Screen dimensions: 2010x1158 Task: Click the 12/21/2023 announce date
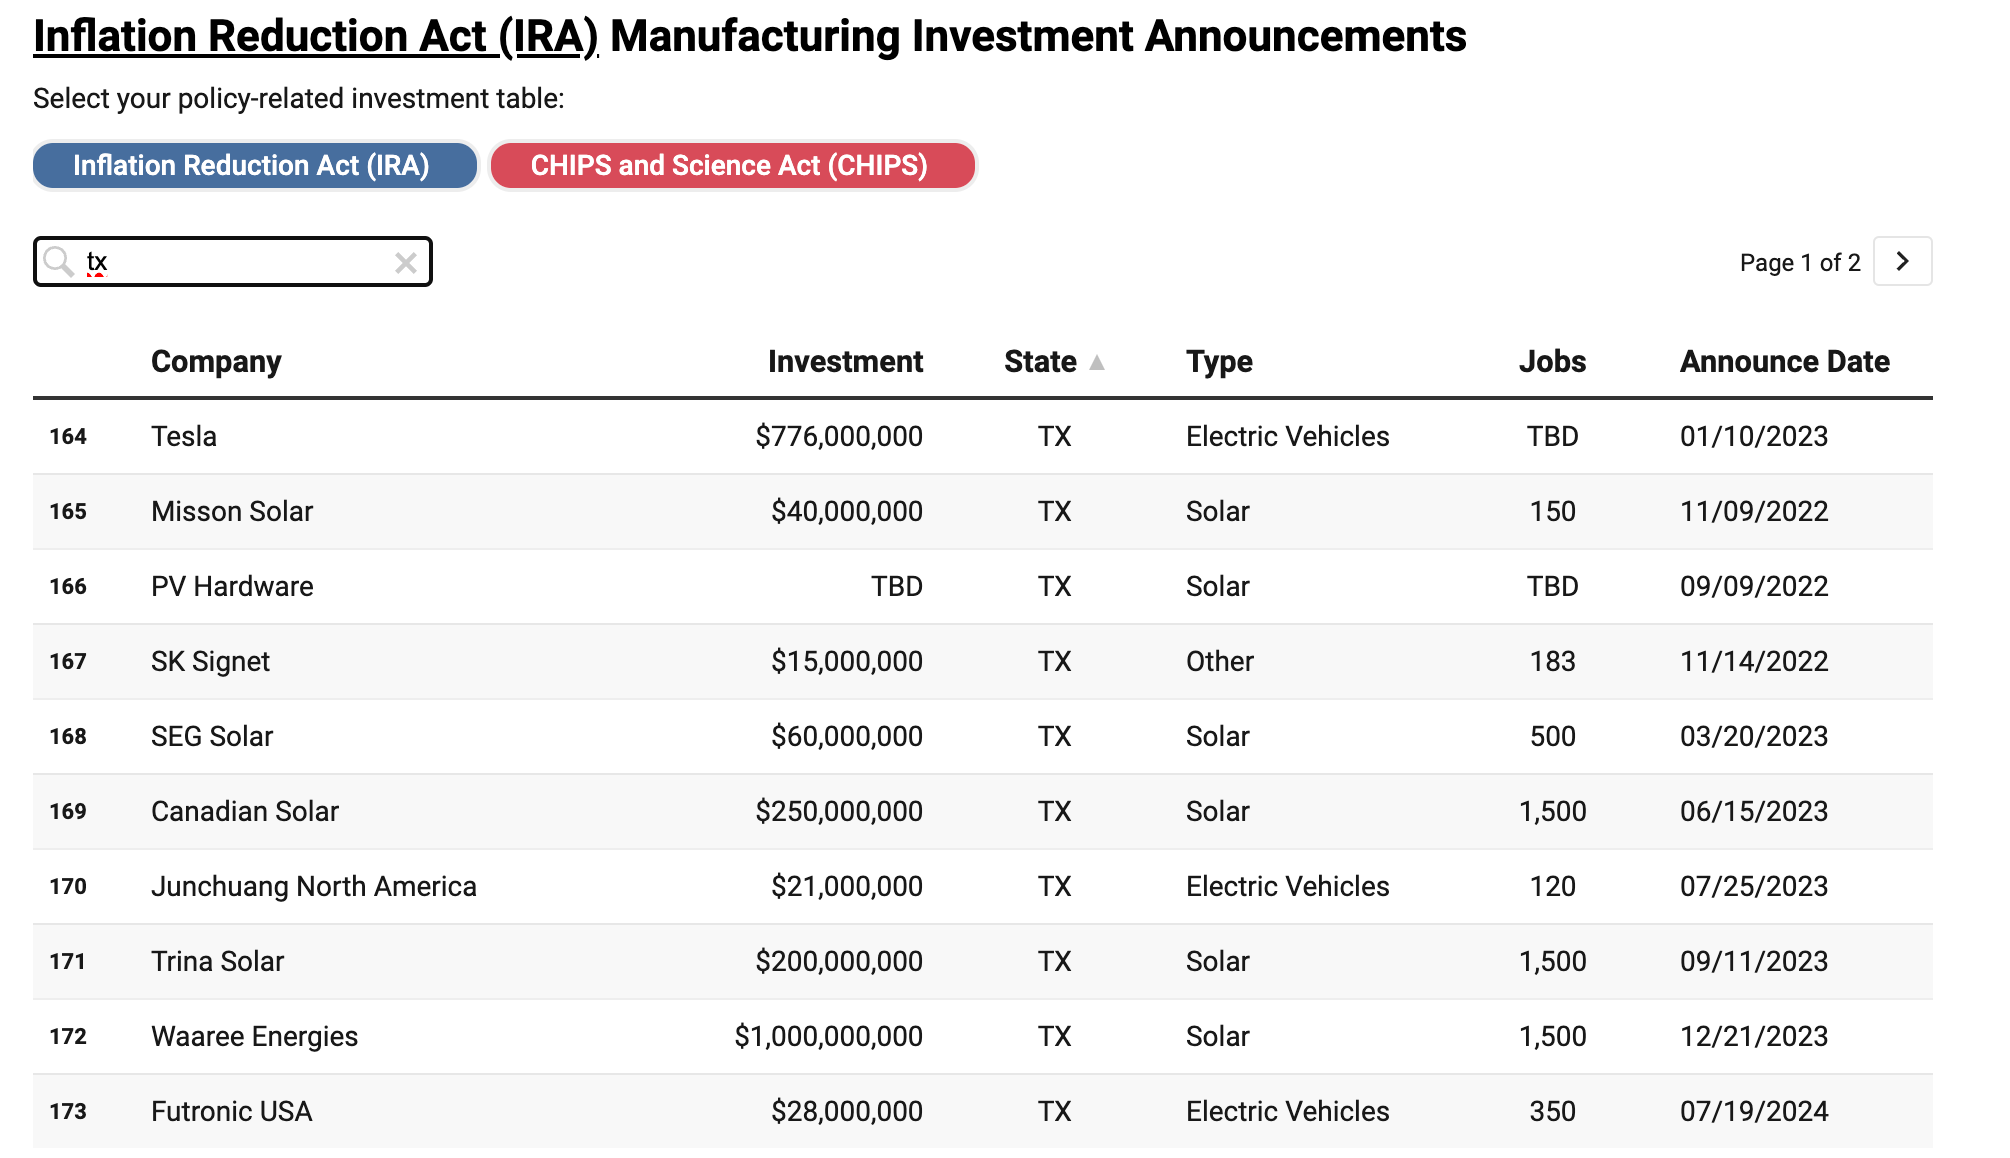click(x=1754, y=1036)
